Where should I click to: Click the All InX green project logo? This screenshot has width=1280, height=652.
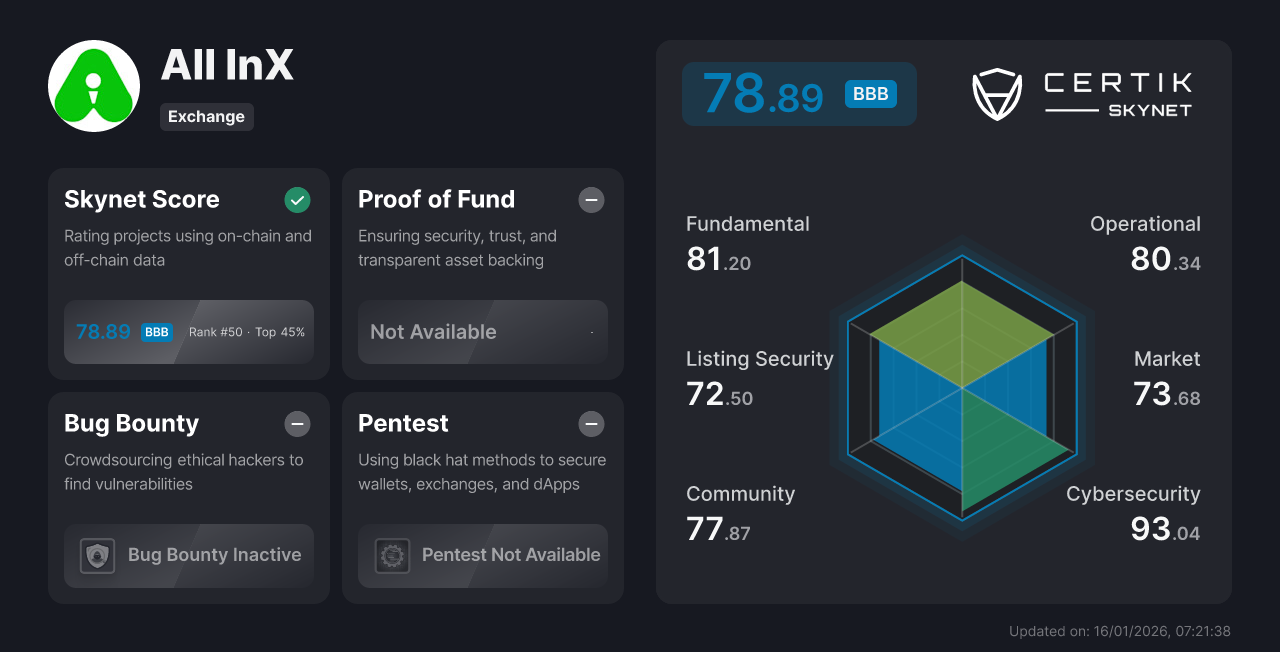point(93,85)
